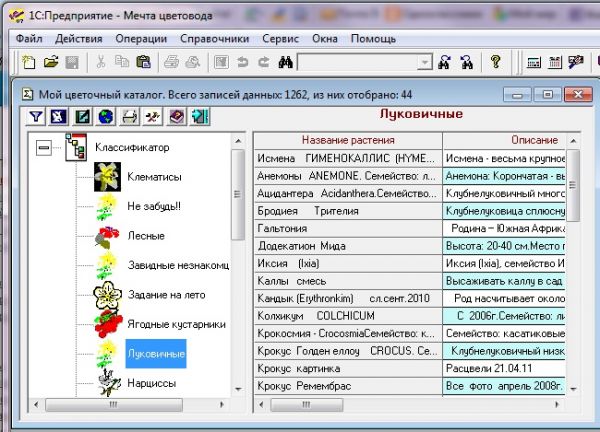Open the Помощь menu
The width and height of the screenshot is (600, 432).
pos(373,39)
